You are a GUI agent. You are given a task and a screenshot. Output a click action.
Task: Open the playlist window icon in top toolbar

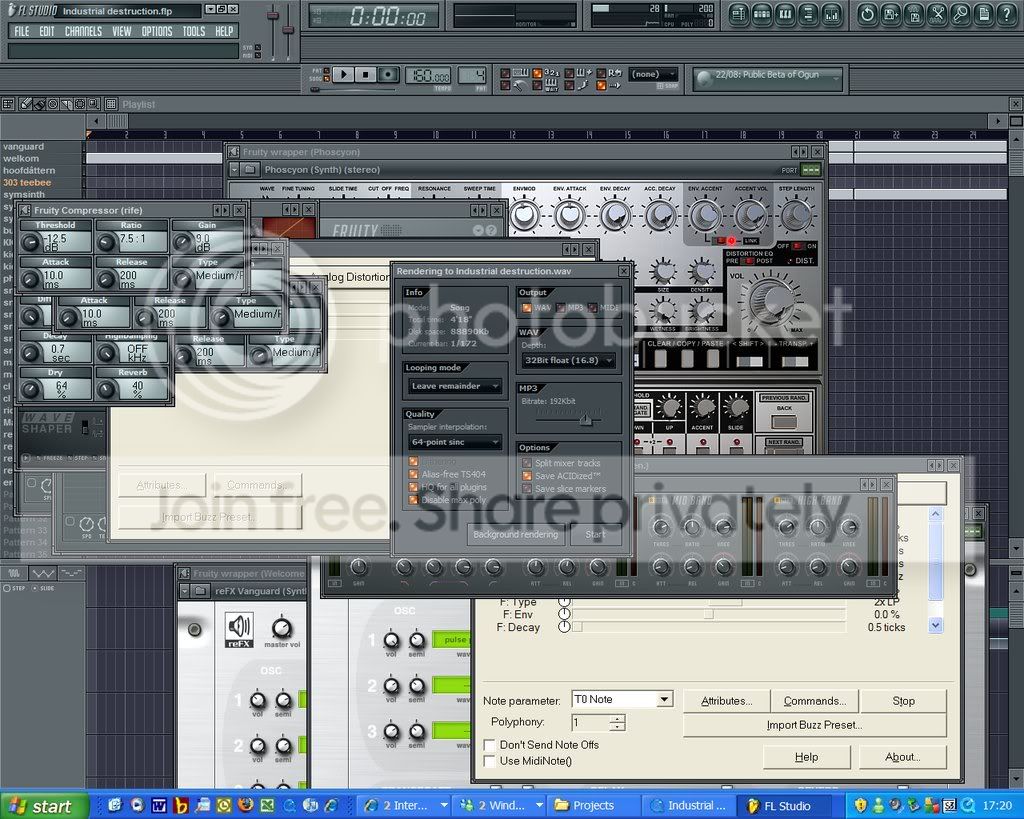(739, 14)
